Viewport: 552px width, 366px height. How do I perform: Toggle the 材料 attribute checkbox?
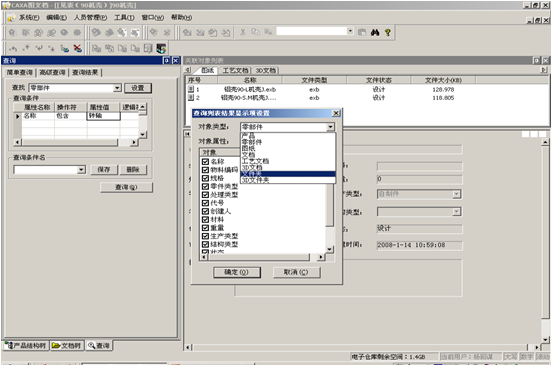[x=206, y=219]
